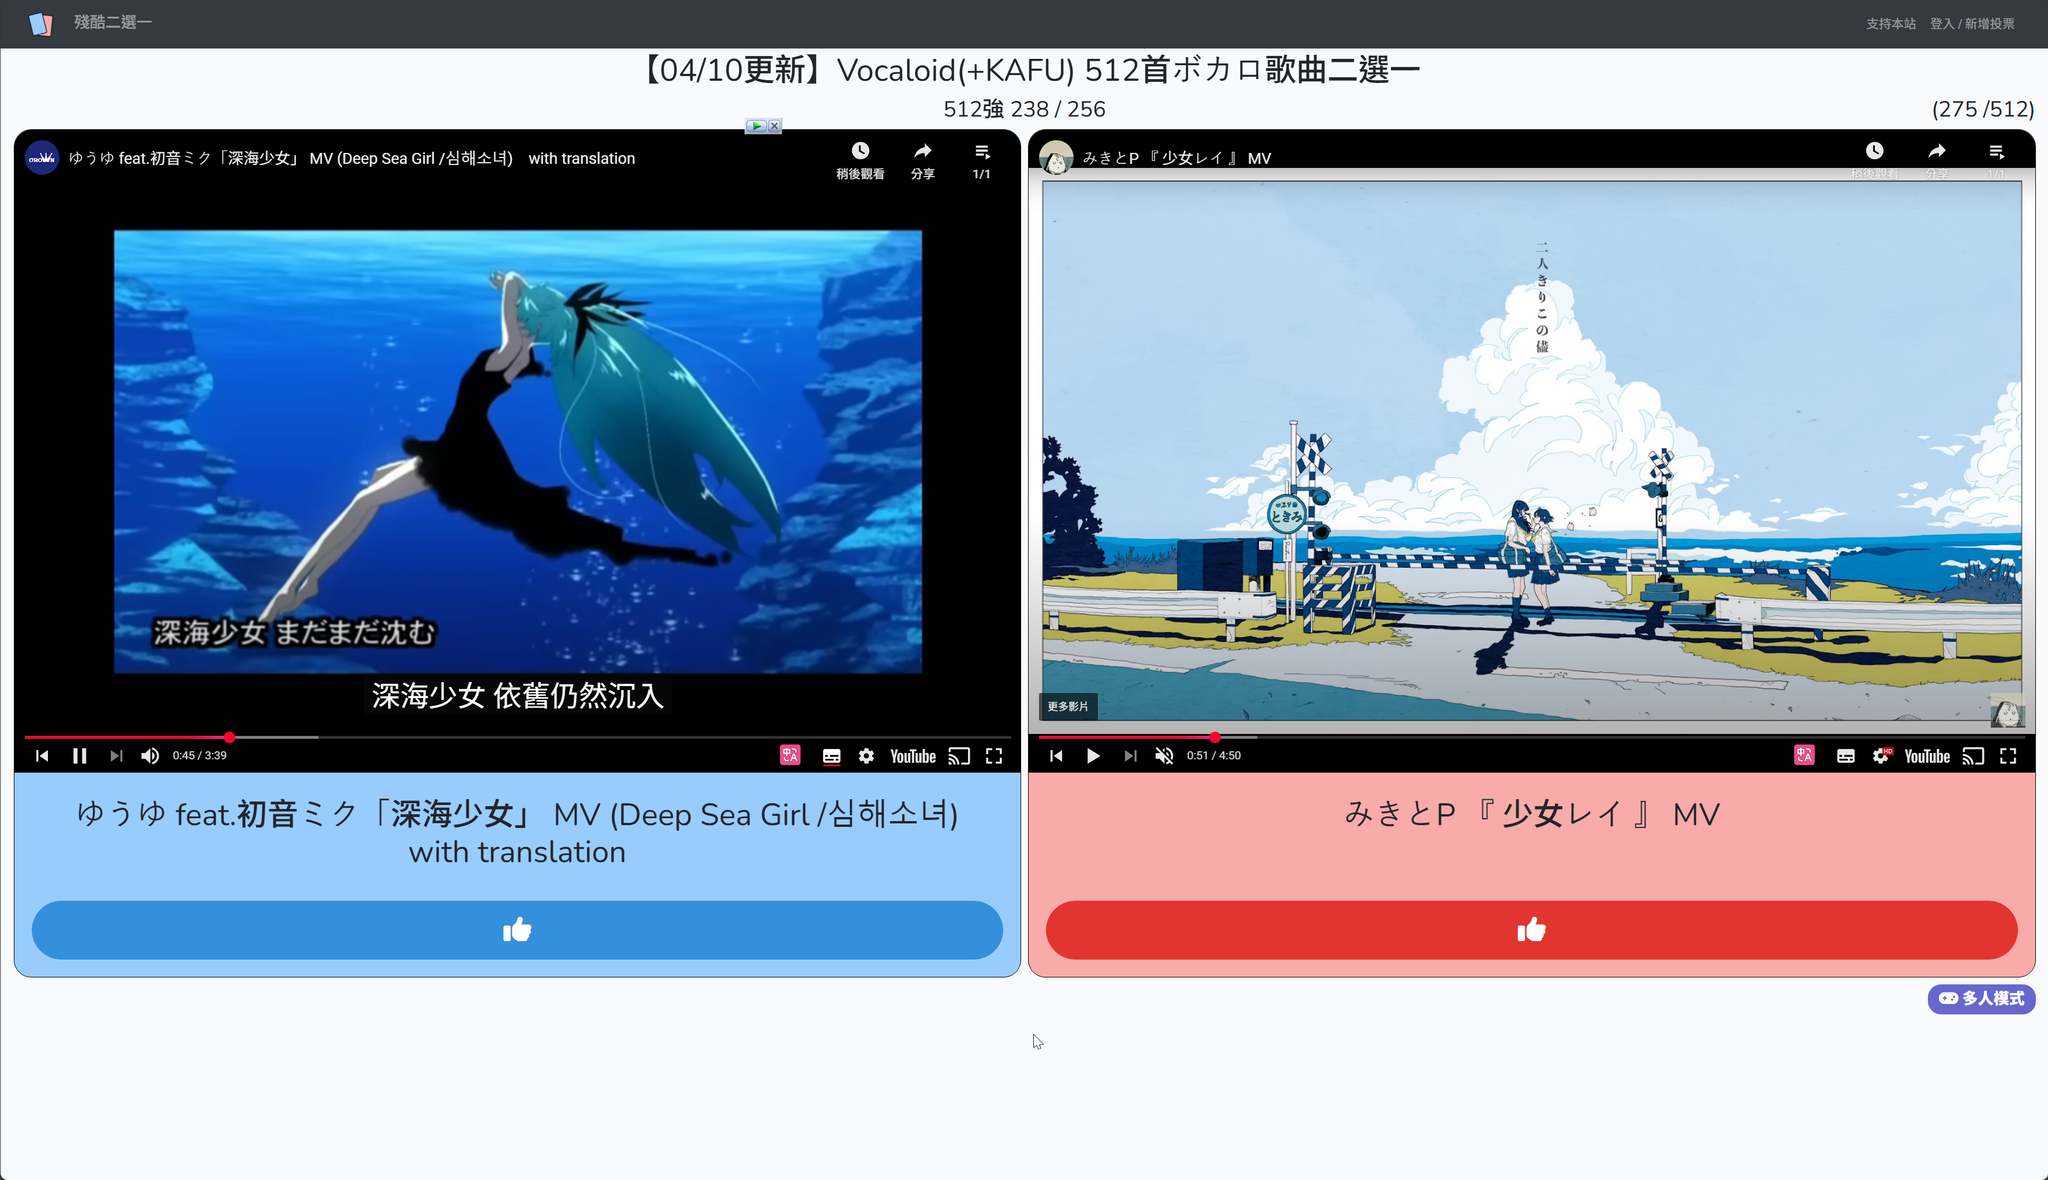Open みきとP『少女レイ』MV title link
The height and width of the screenshot is (1180, 2048).
(1177, 158)
